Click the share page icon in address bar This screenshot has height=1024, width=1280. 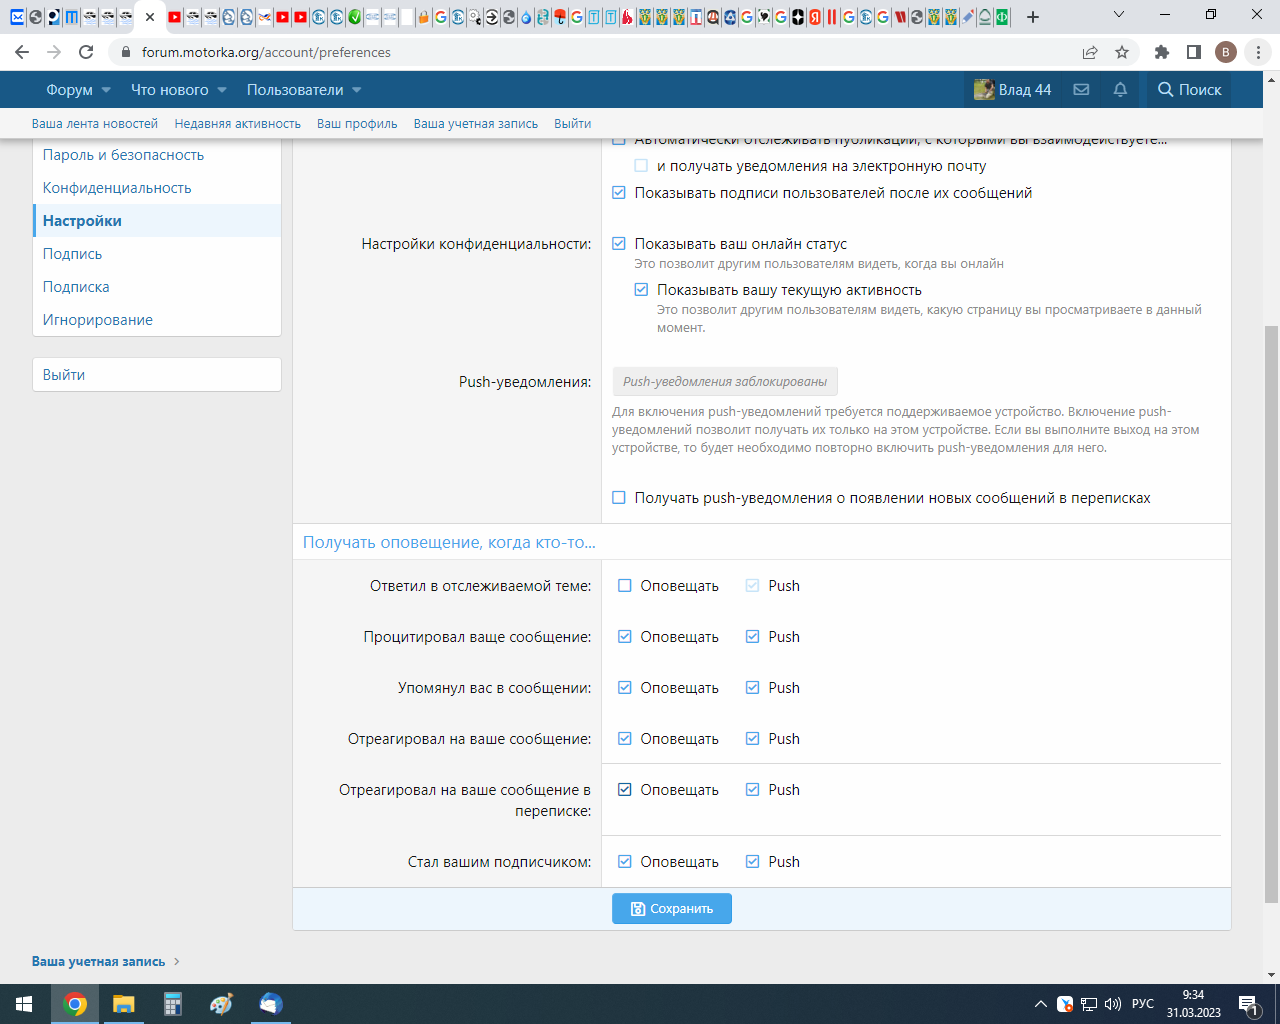pos(1090,52)
